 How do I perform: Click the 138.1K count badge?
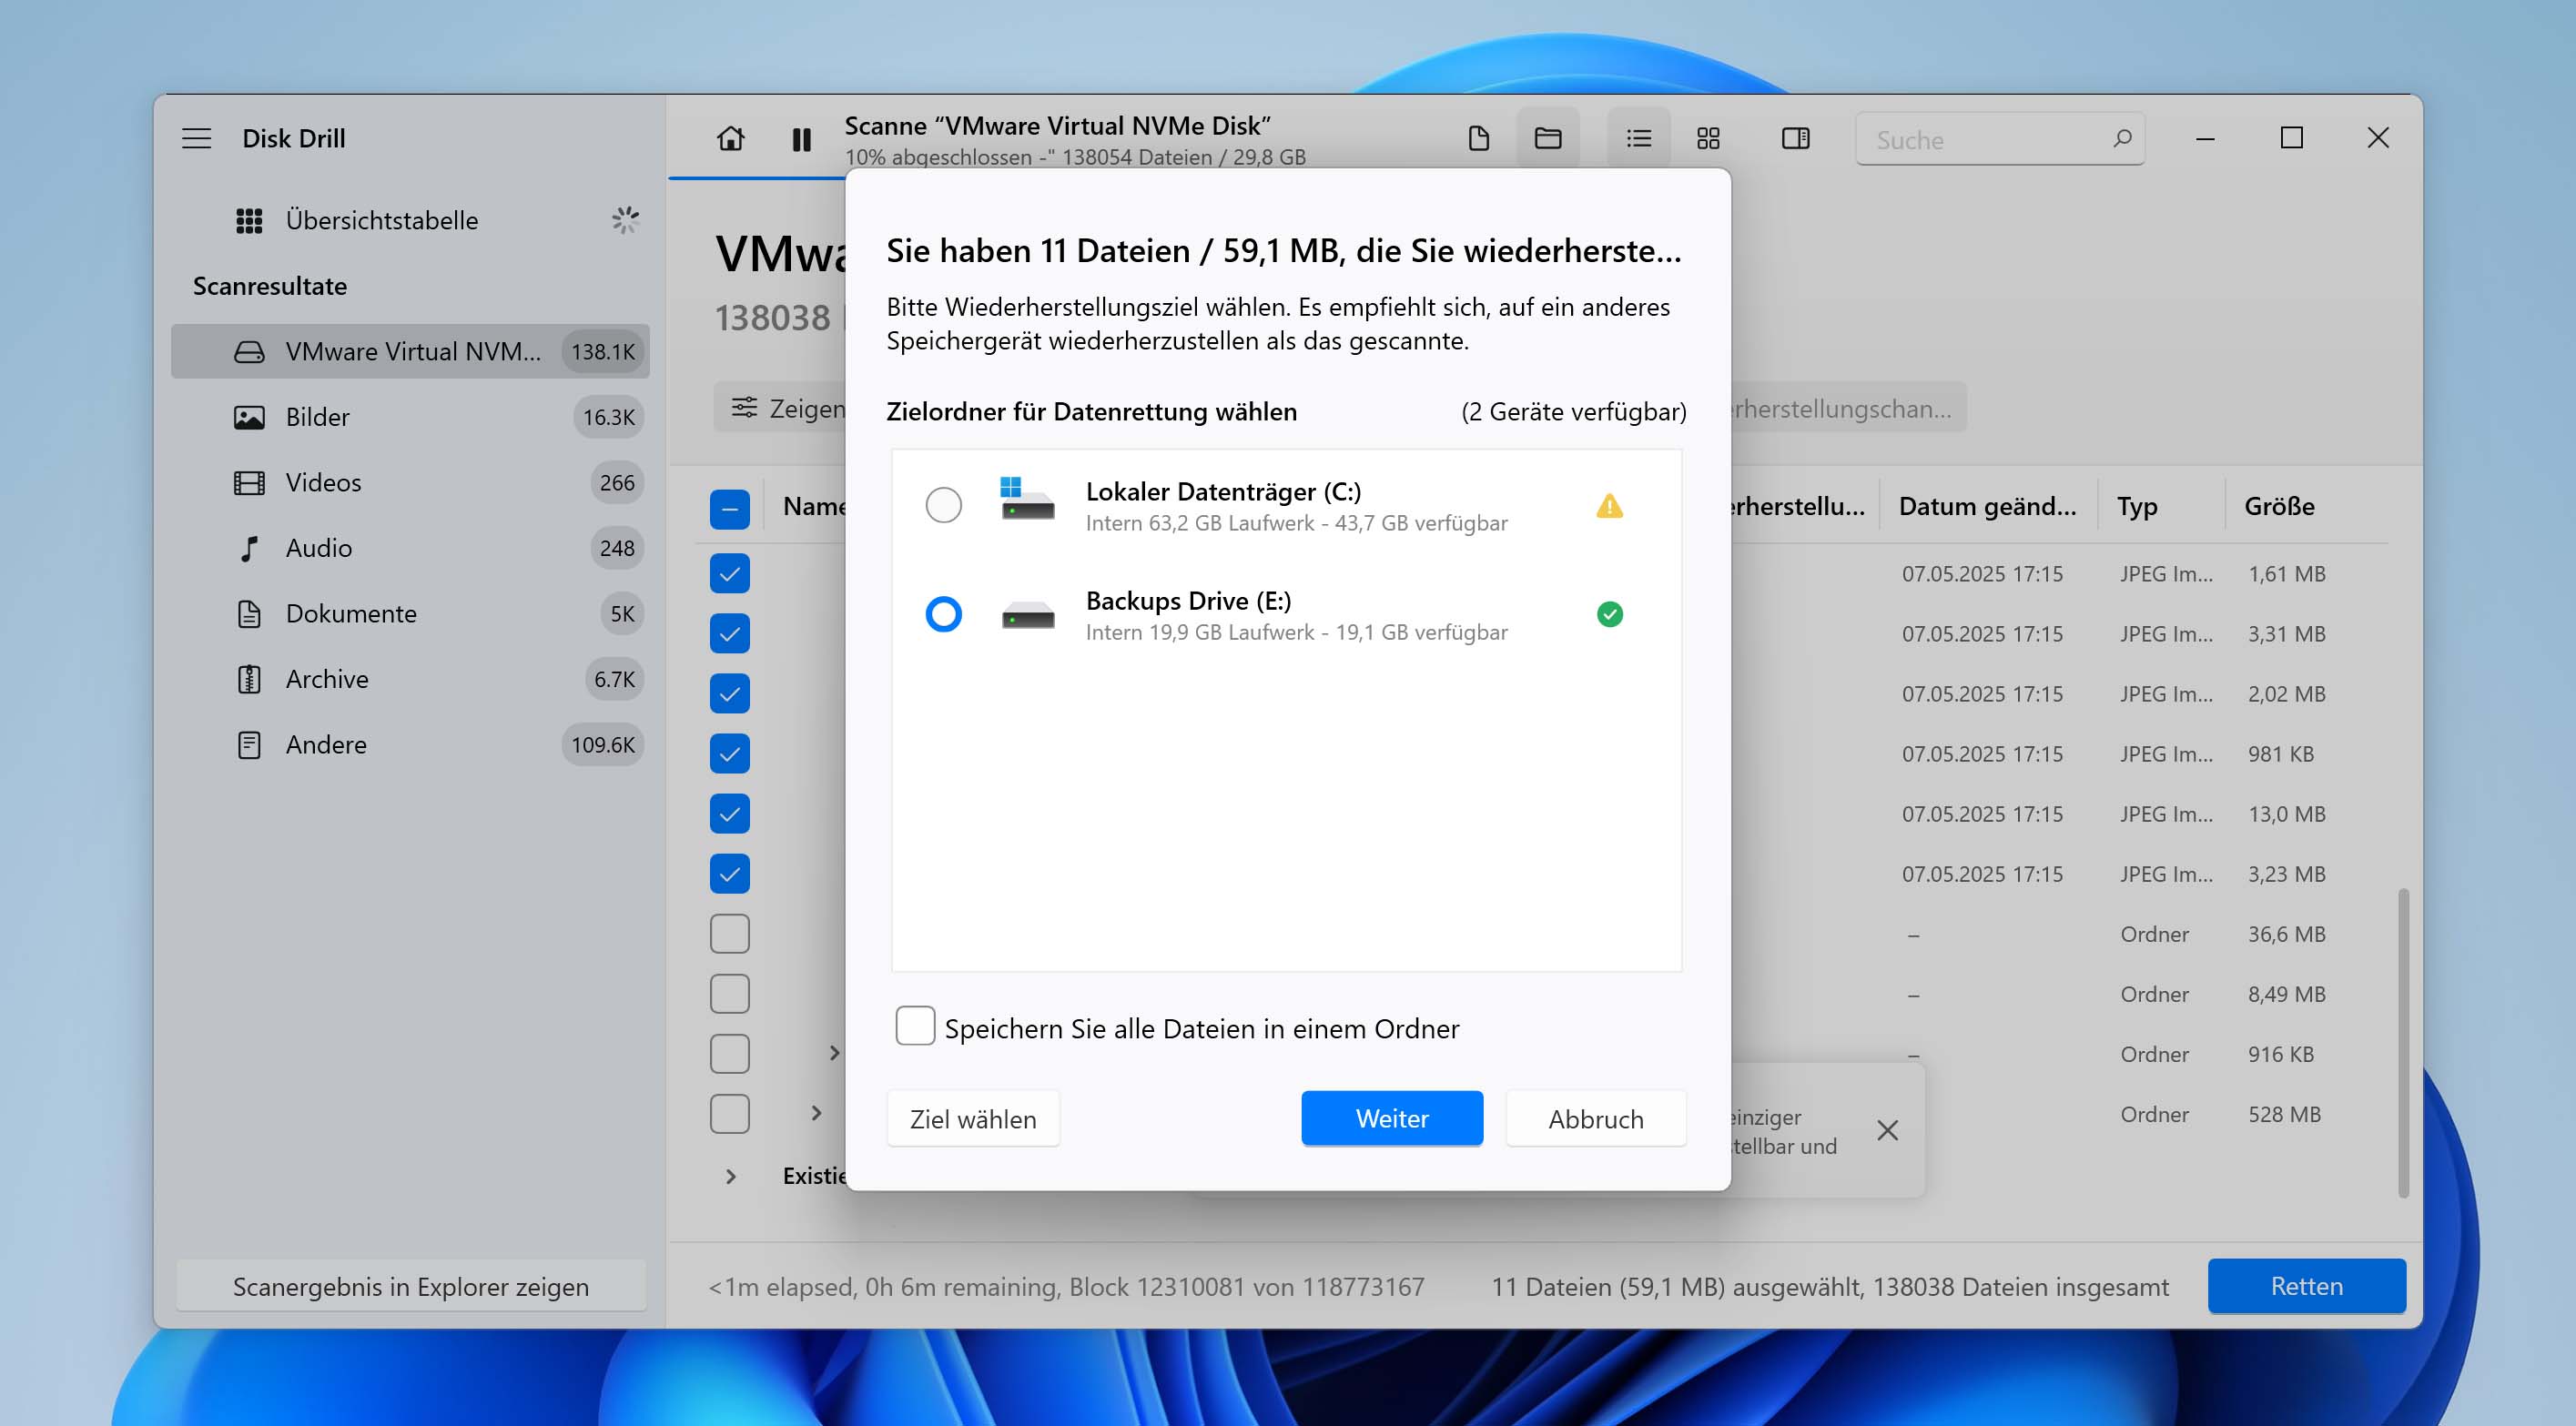pyautogui.click(x=603, y=351)
